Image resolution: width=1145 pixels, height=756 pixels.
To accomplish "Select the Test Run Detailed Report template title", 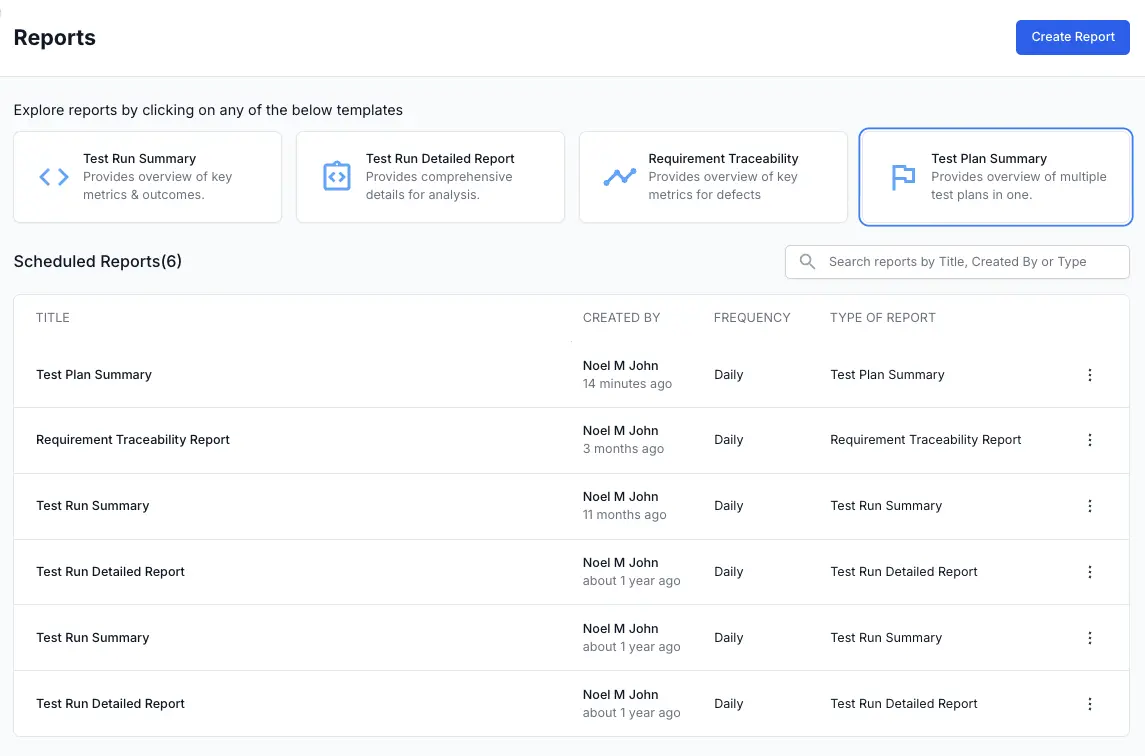I will 440,159.
